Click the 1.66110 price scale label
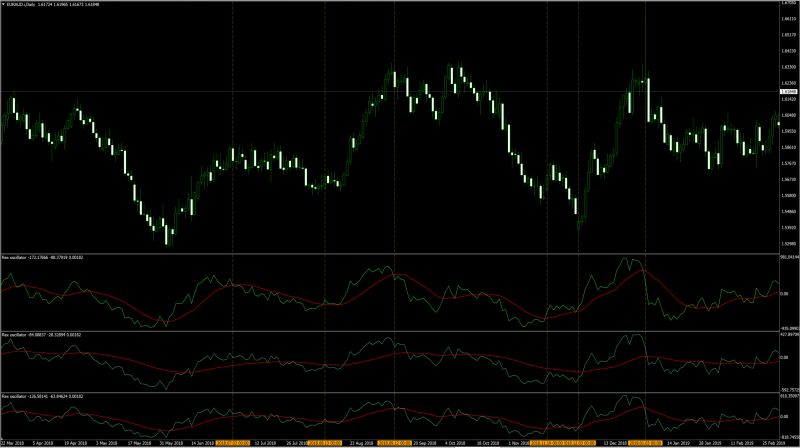Image resolution: width=800 pixels, height=448 pixels. [x=789, y=19]
